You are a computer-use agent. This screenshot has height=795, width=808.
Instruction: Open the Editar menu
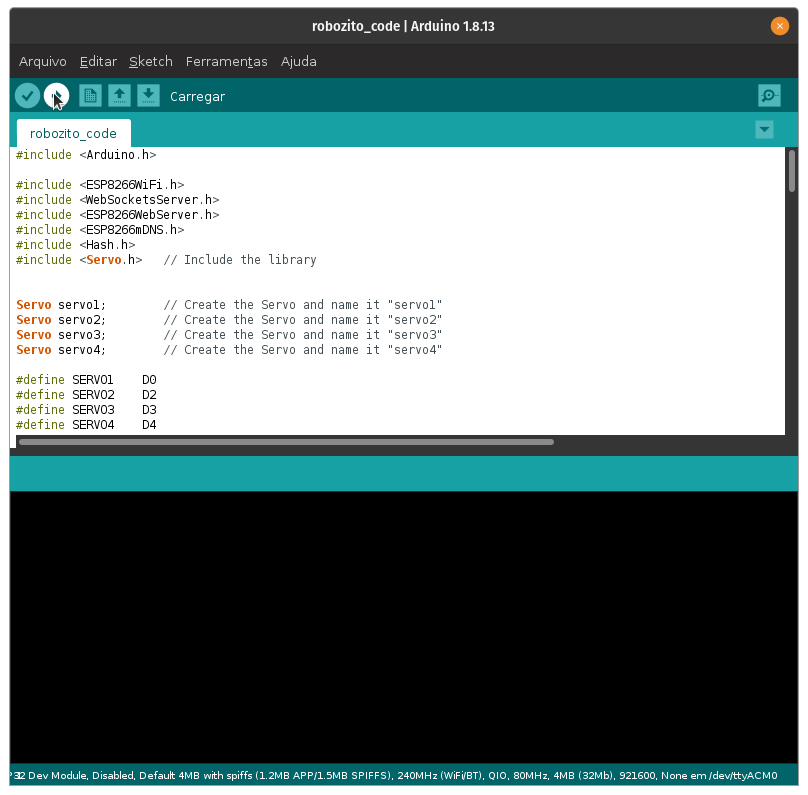[98, 61]
